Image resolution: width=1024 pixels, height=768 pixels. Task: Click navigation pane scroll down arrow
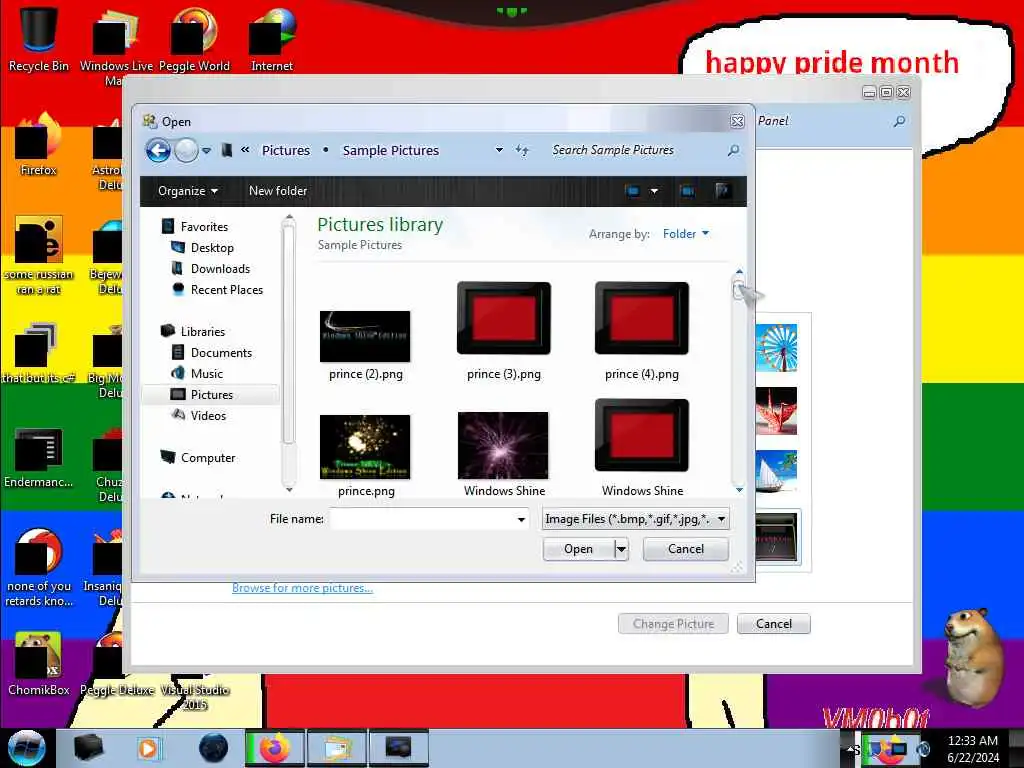(289, 489)
